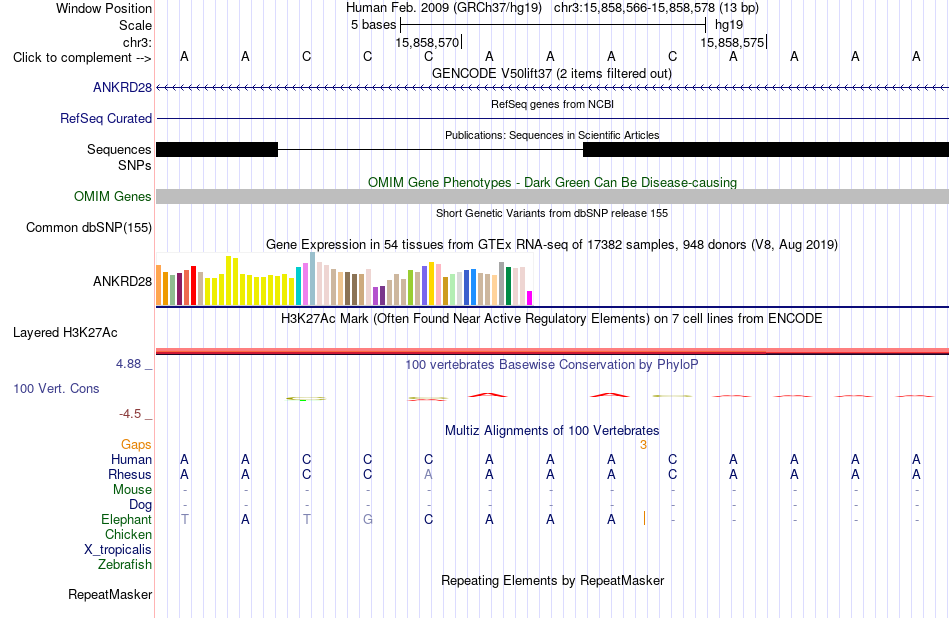Screen dimensions: 950x618
Task: Click the 'Rhesus' alignment row label
Action: pos(130,474)
